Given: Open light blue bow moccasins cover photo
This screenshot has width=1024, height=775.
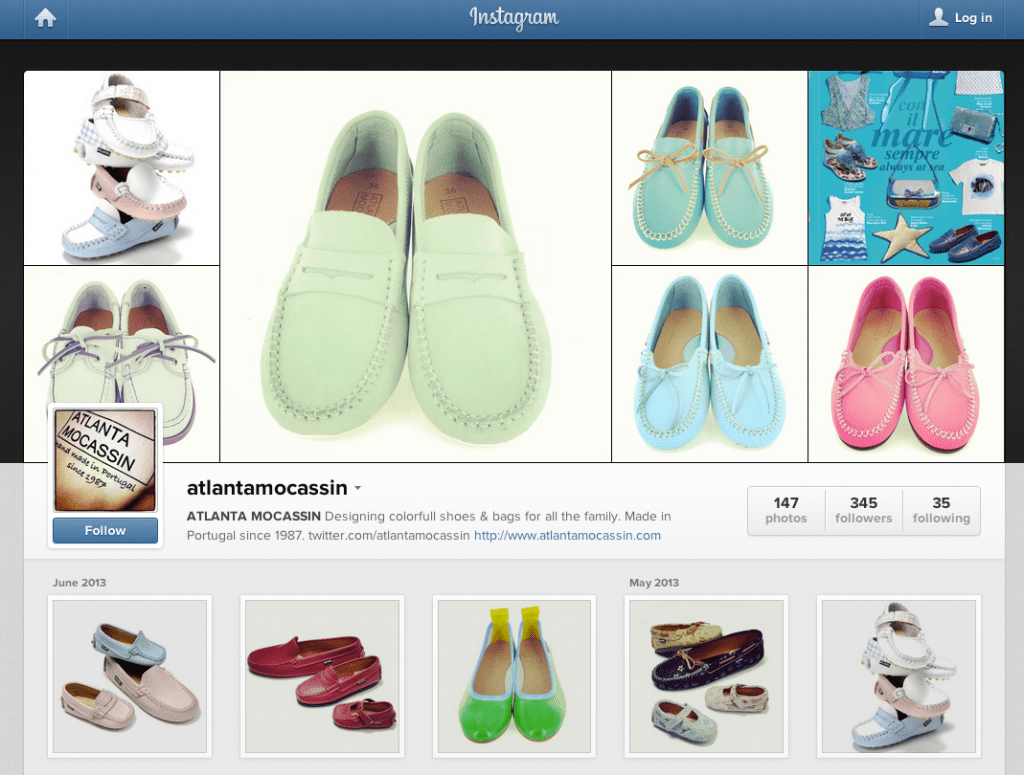Looking at the screenshot, I should pos(709,364).
